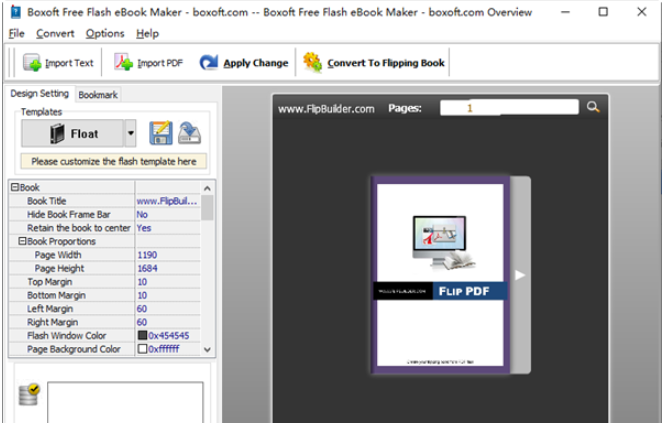Click the Float template button

pyautogui.click(x=72, y=134)
